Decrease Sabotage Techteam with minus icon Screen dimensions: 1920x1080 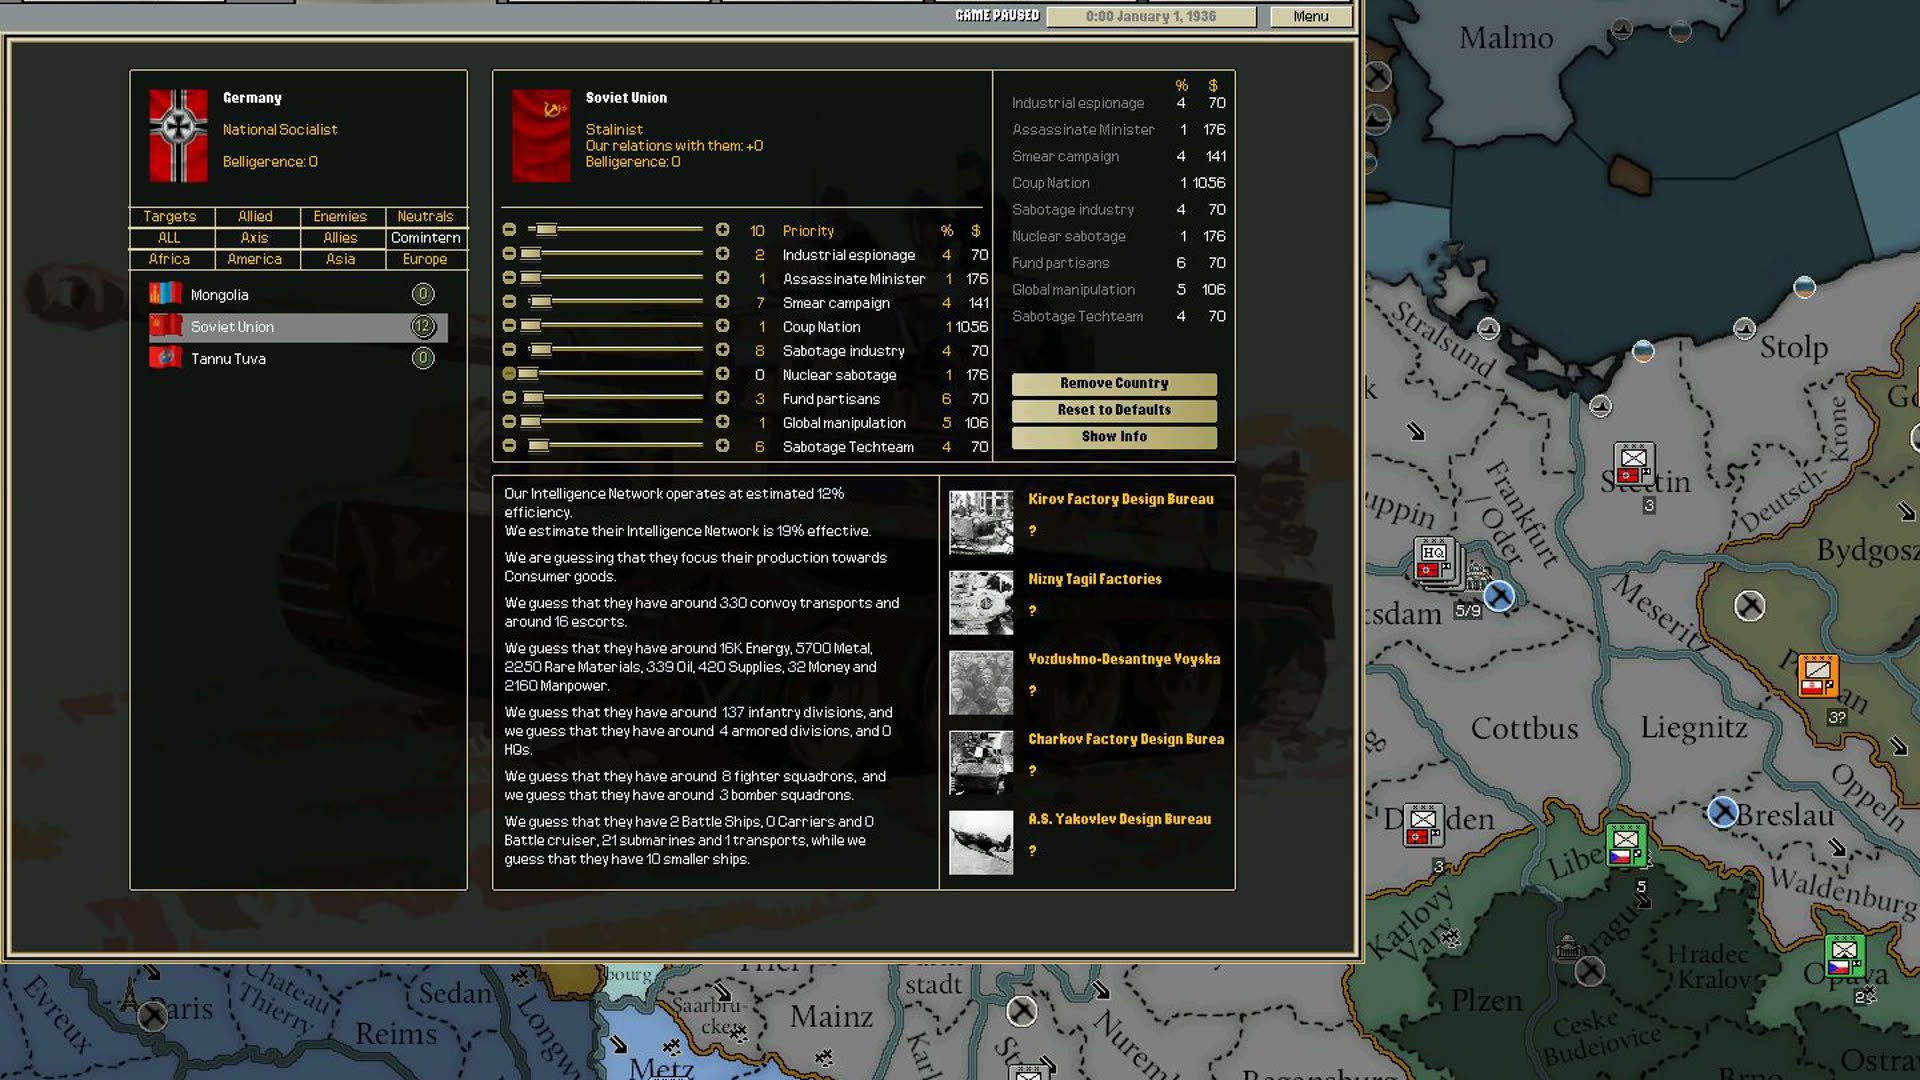pyautogui.click(x=509, y=446)
